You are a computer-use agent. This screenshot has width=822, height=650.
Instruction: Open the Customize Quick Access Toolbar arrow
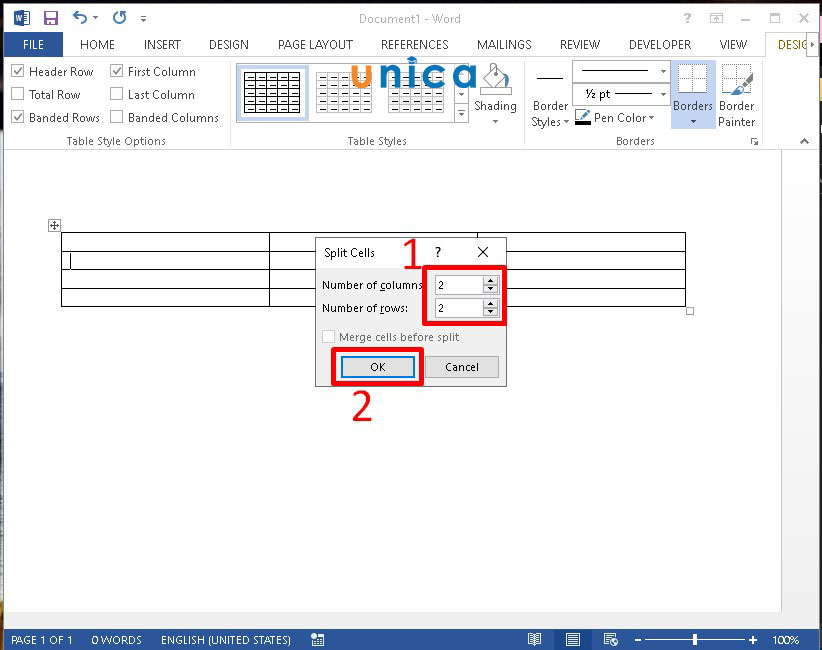coord(143,19)
